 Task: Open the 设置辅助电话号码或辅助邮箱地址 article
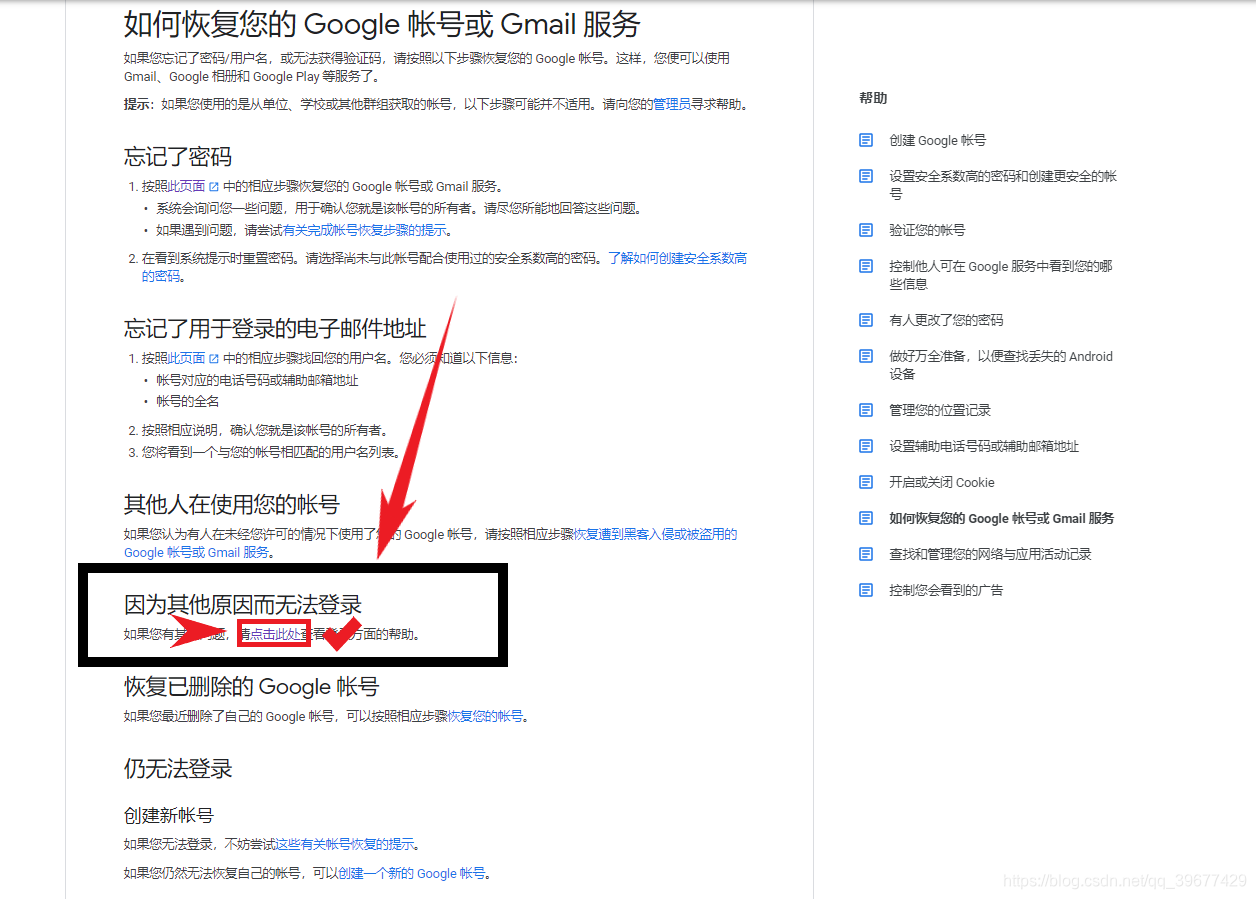984,447
